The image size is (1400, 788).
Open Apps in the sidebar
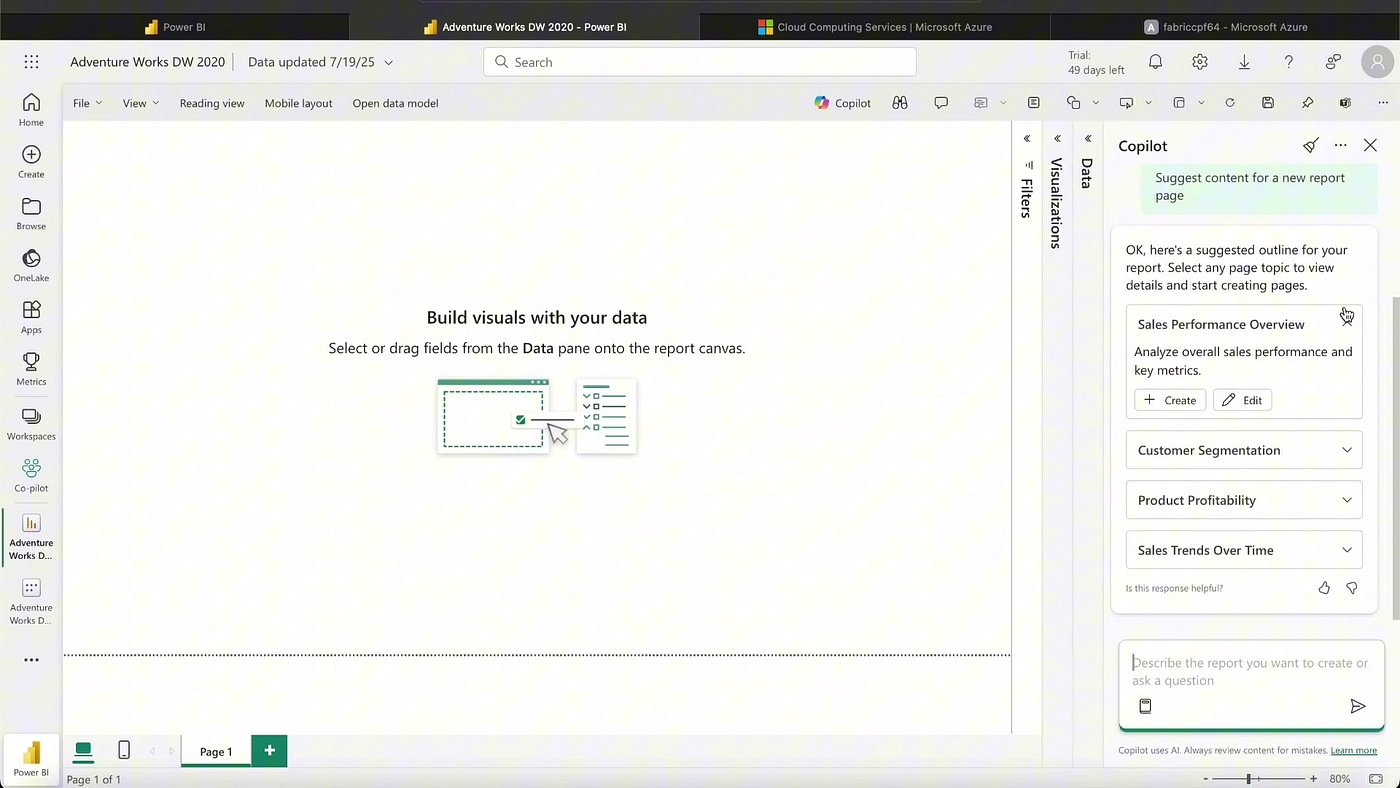[31, 317]
